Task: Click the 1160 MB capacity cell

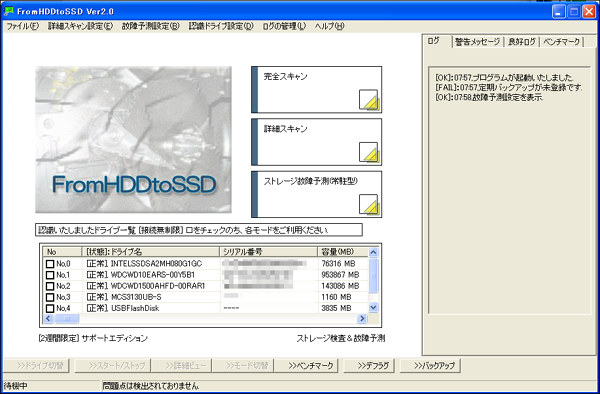Action: coord(336,297)
